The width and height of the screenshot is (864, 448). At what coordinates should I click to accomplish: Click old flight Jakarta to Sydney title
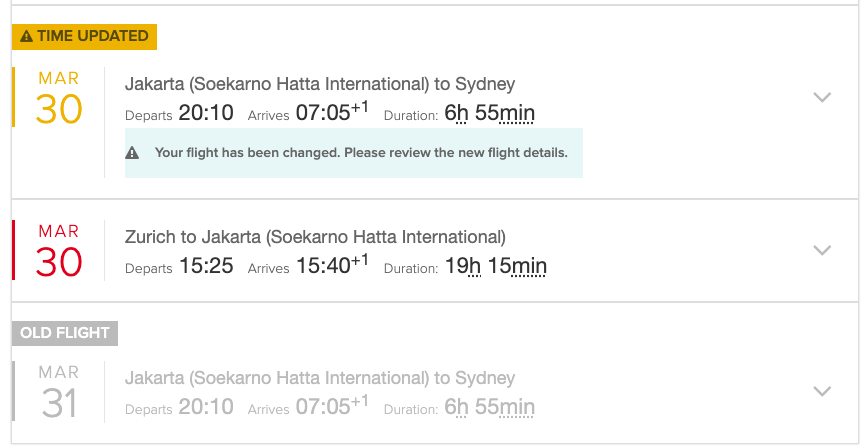[x=320, y=378]
